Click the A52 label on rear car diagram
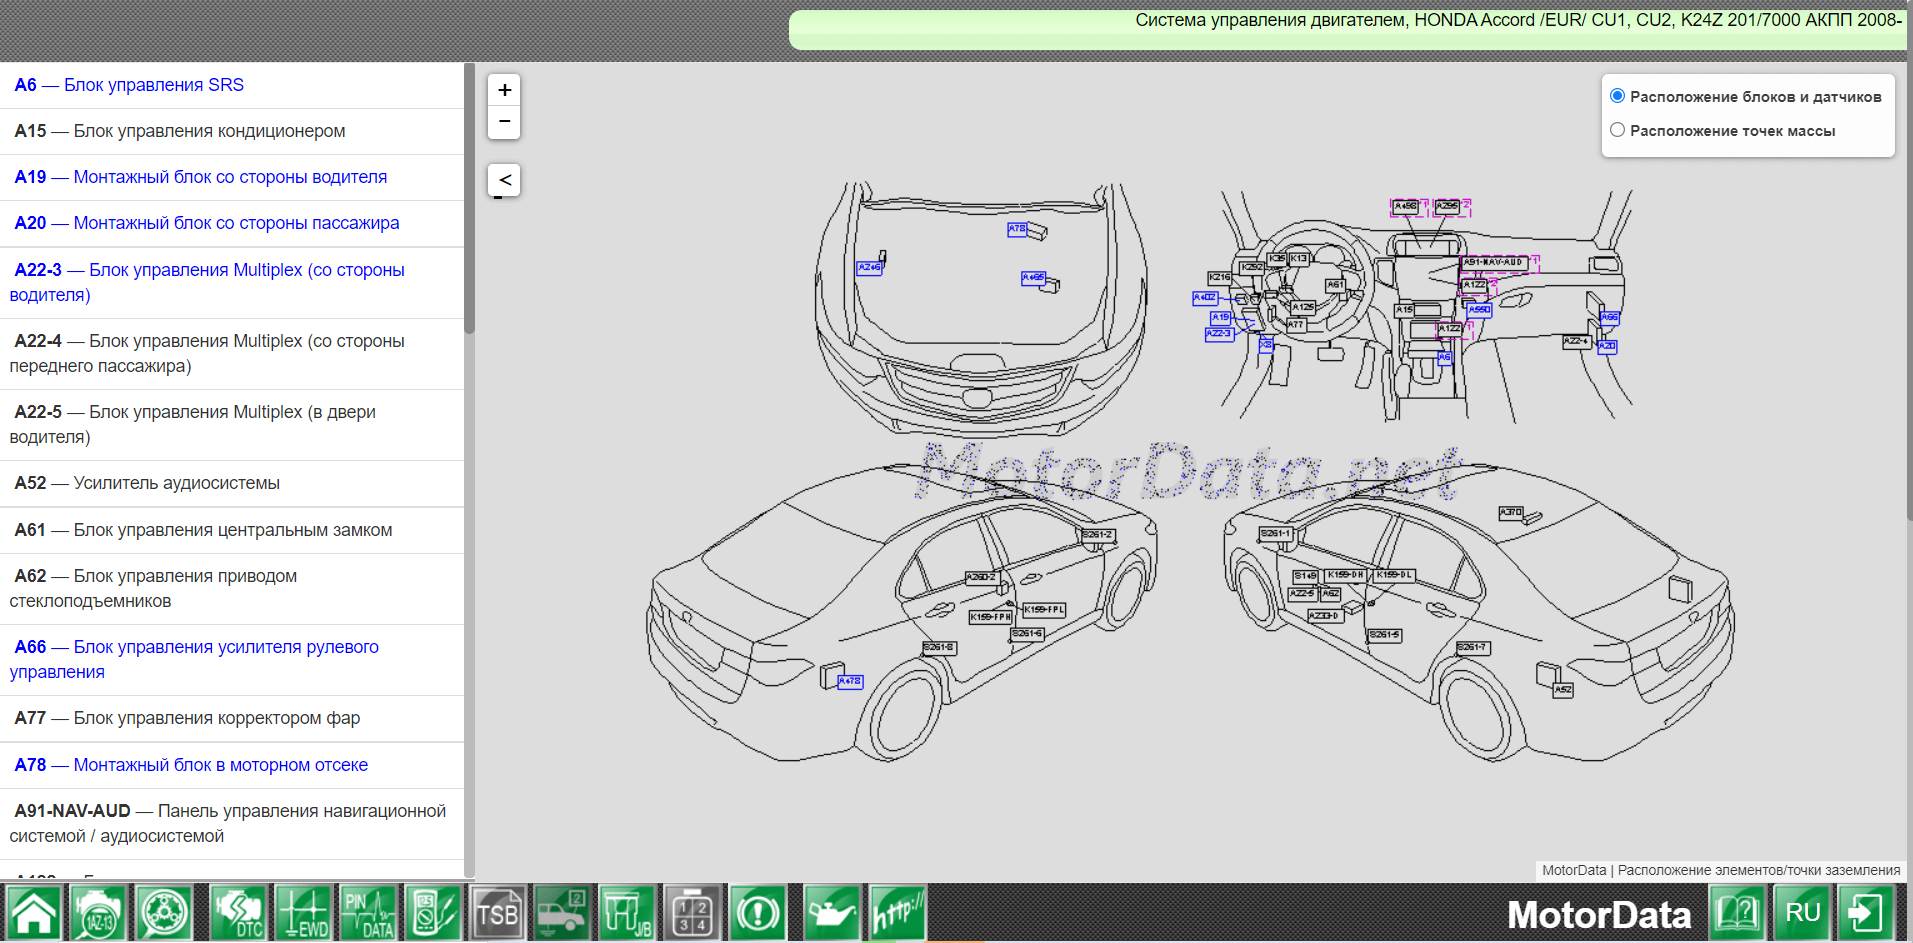 coord(1564,690)
